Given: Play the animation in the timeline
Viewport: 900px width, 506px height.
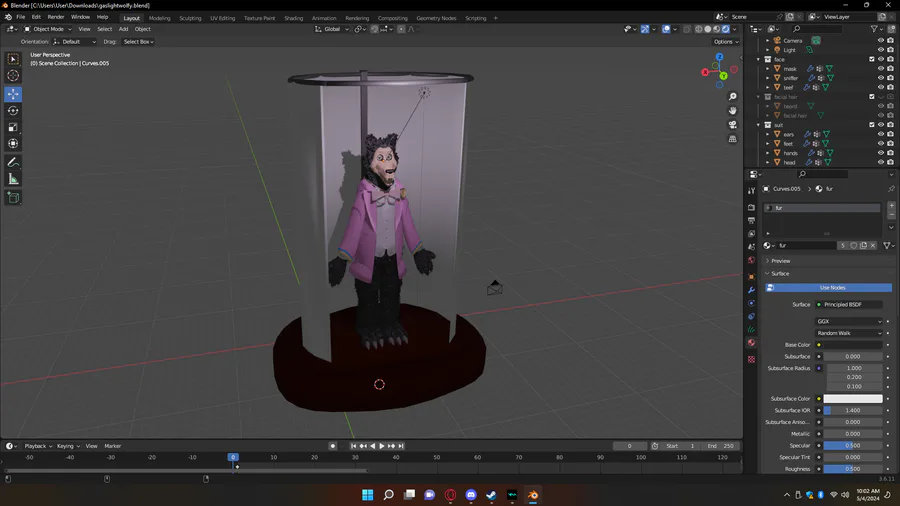Looking at the screenshot, I should click(382, 446).
